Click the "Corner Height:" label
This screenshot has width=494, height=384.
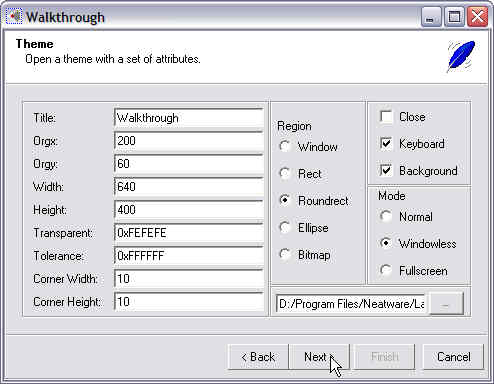pyautogui.click(x=67, y=302)
